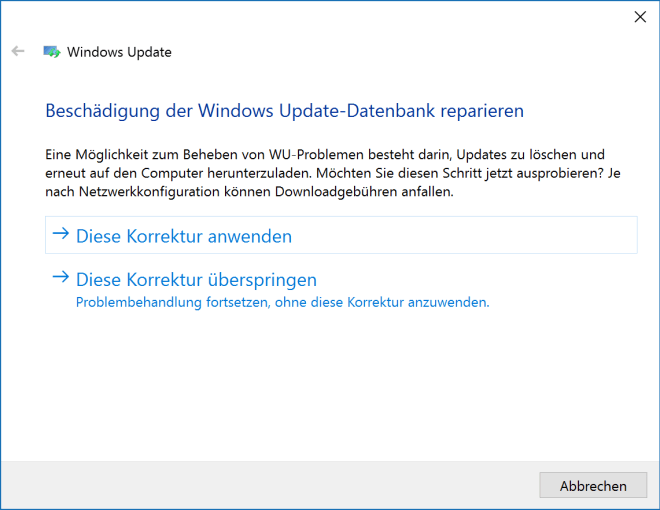Click the line starting erneut auf den Computer
660x510 pixels.
pos(333,173)
